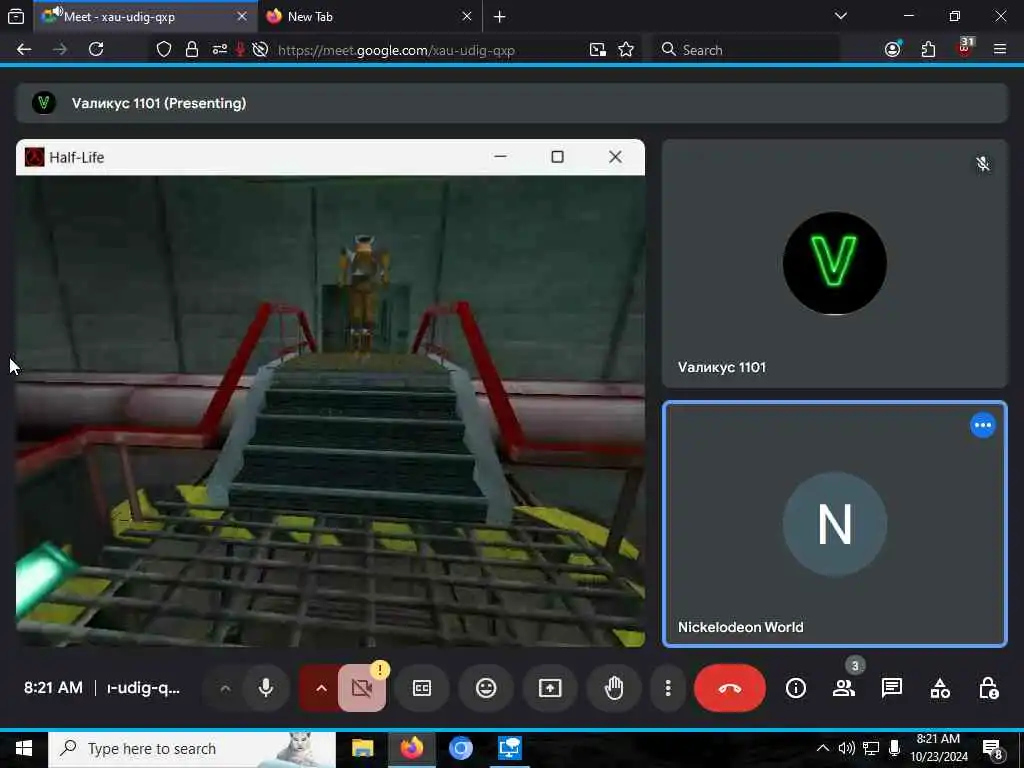Click the N avatar of Nickelodeon World

(x=835, y=524)
